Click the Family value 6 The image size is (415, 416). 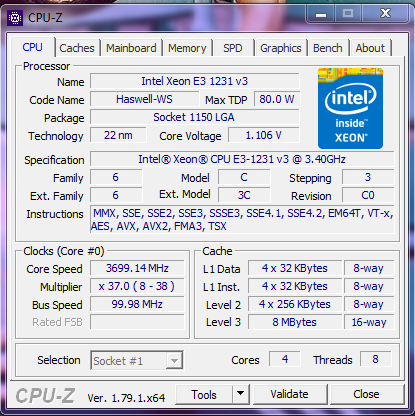(116, 177)
